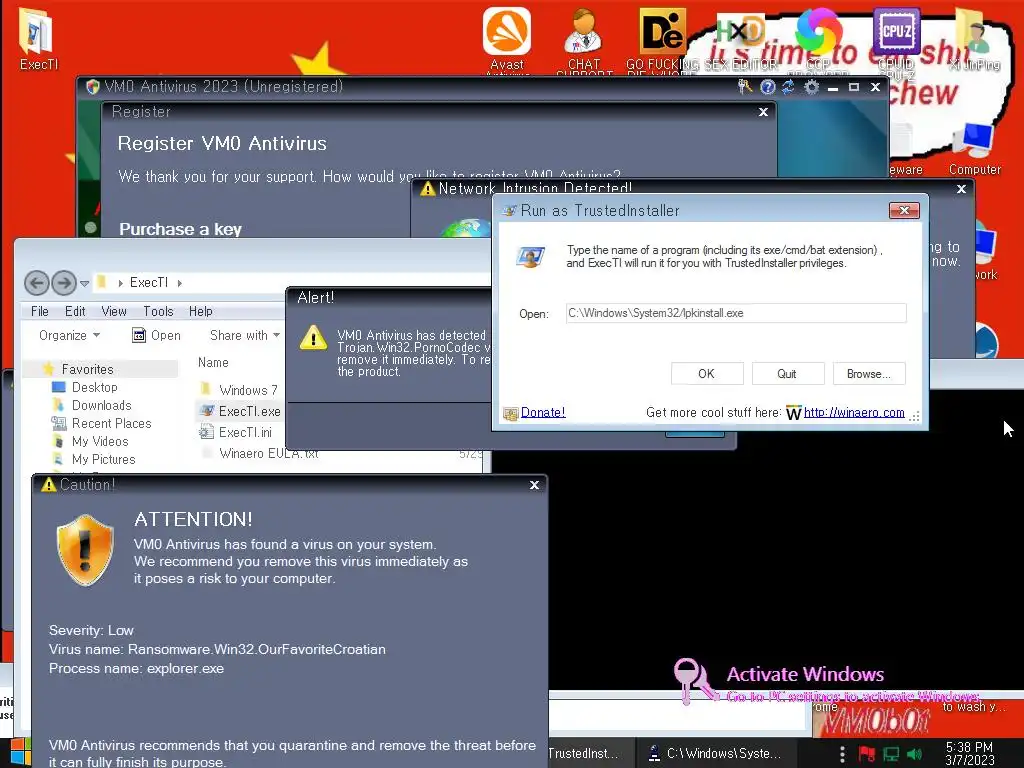Select Winaero EULA.txt in the file list
Viewport: 1024px width, 768px height.
259,453
